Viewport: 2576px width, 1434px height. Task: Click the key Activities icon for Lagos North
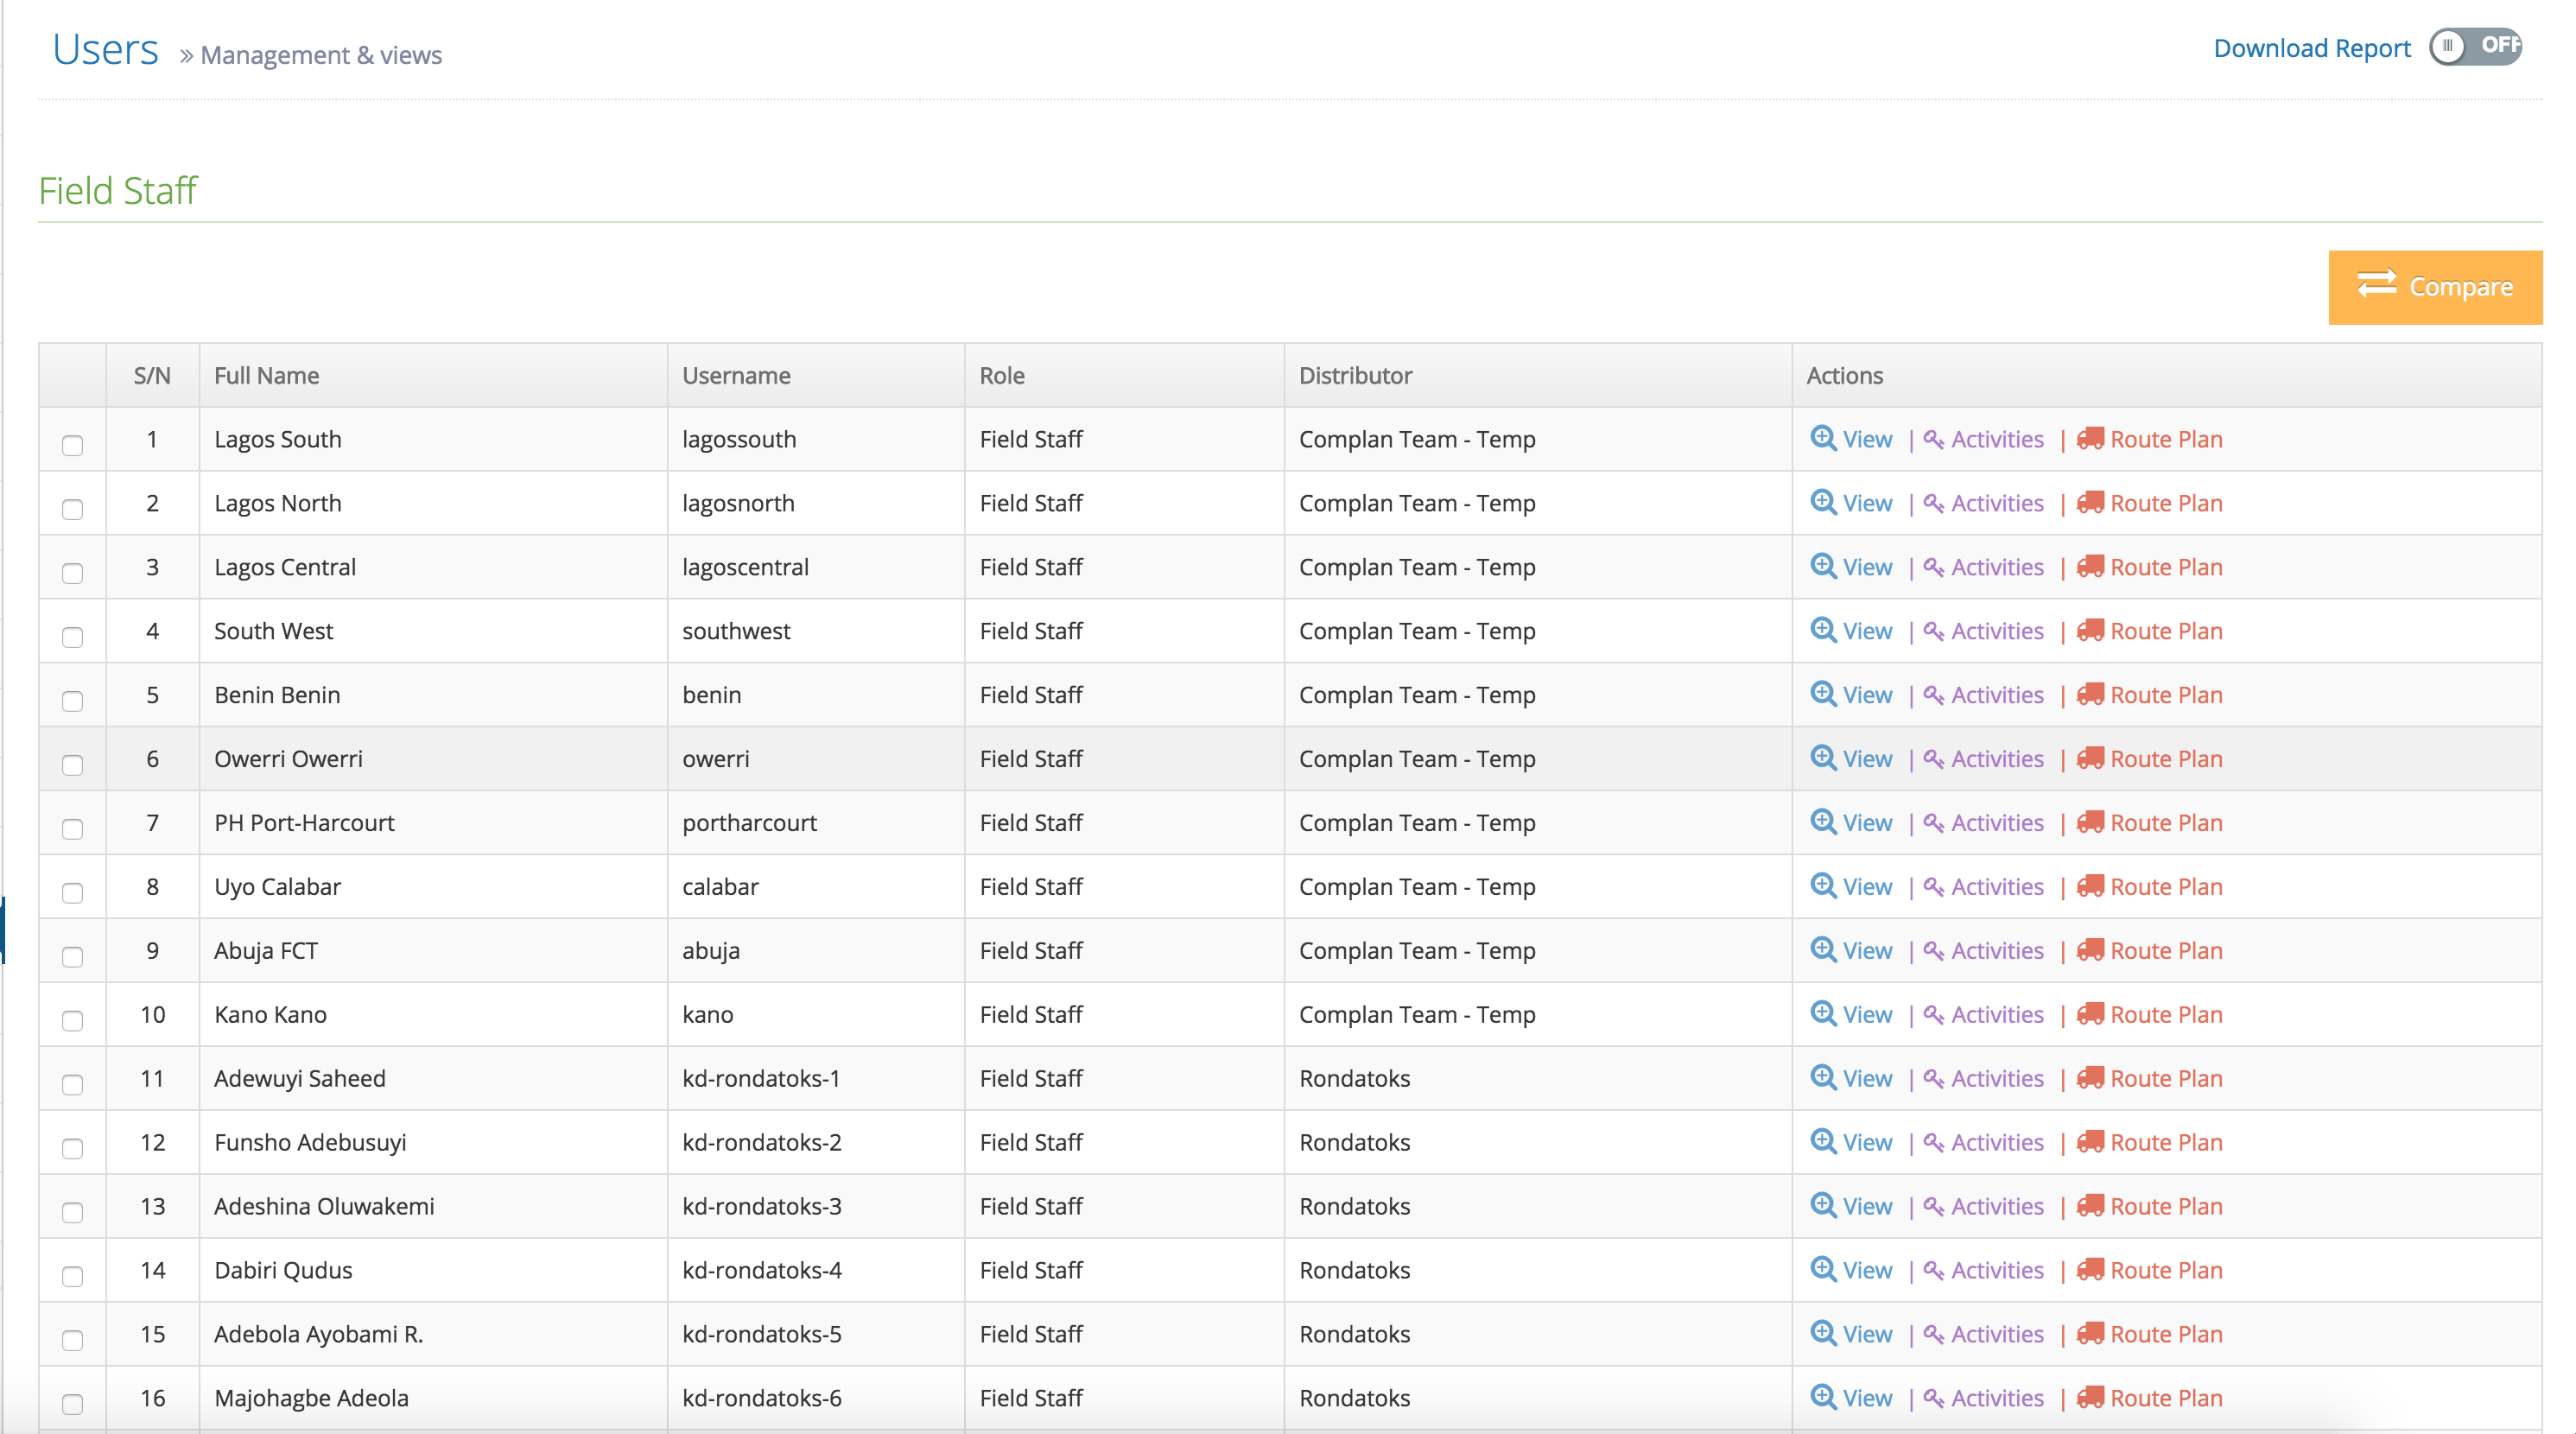[x=1933, y=503]
